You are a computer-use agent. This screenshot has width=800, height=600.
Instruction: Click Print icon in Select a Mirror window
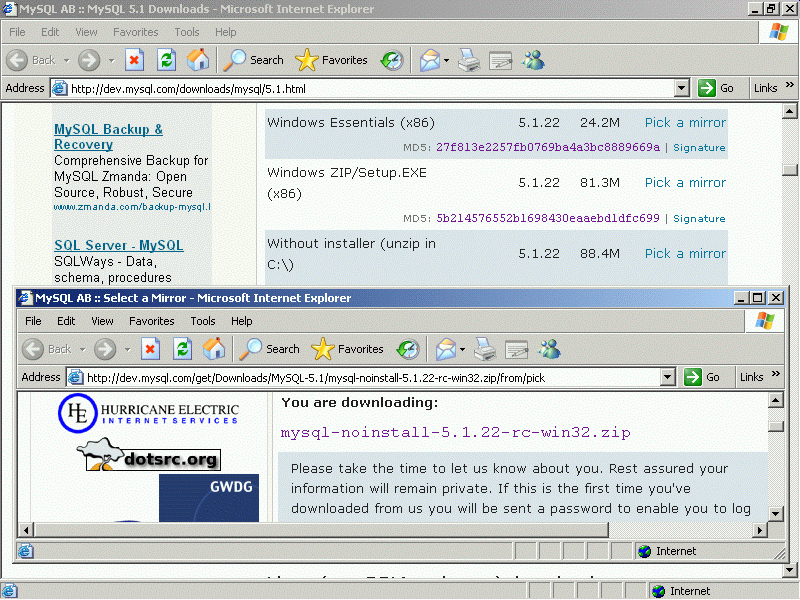[x=485, y=349]
